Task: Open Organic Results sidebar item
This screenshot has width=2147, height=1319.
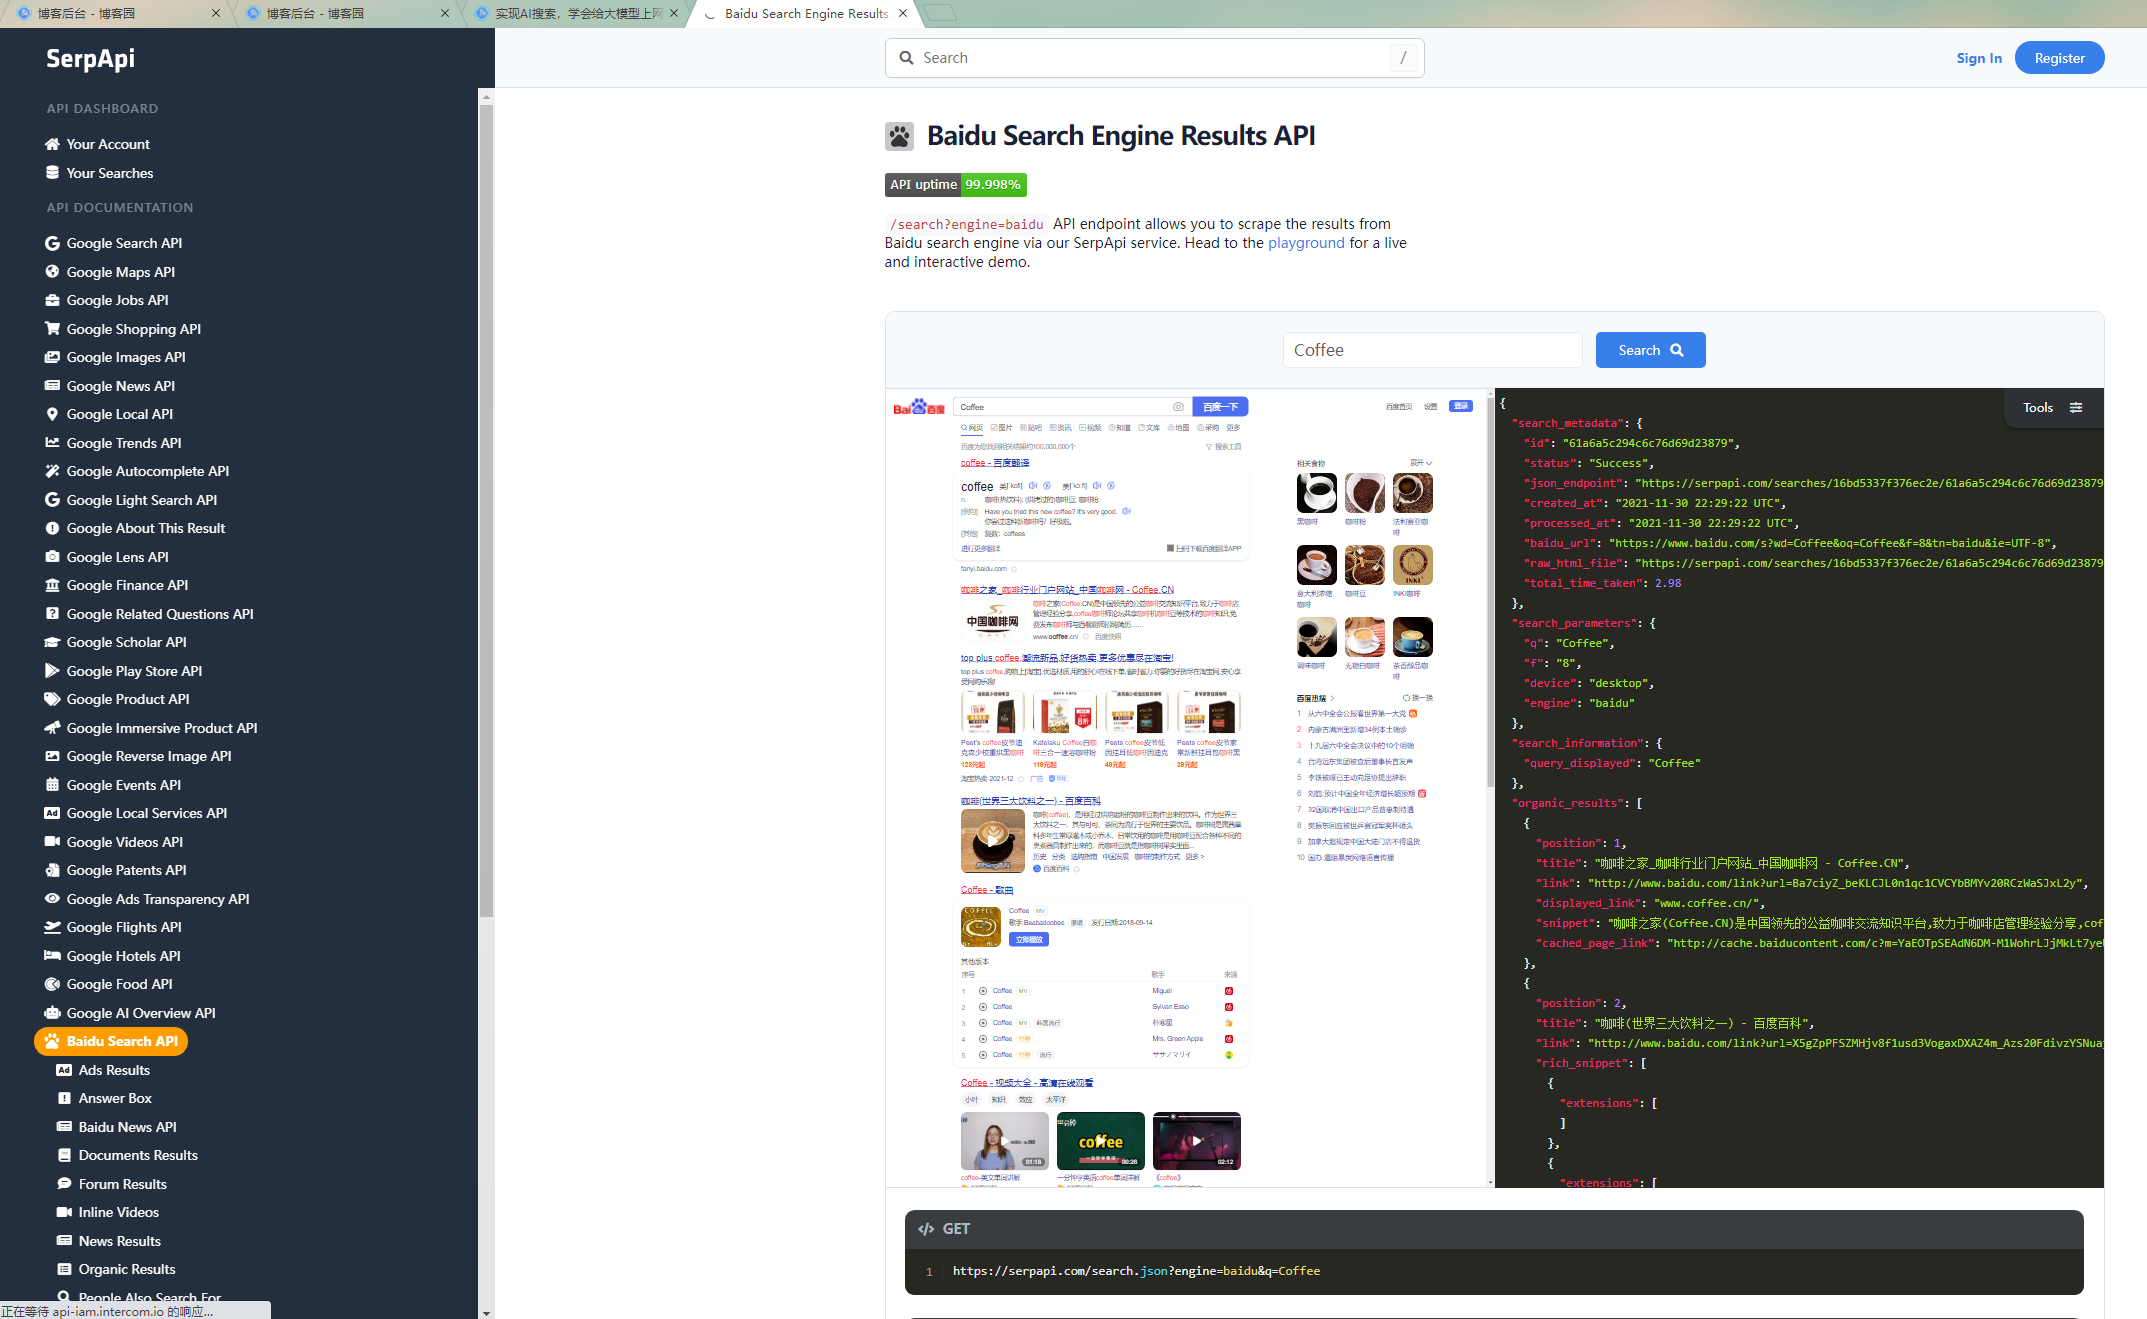Action: click(127, 1269)
